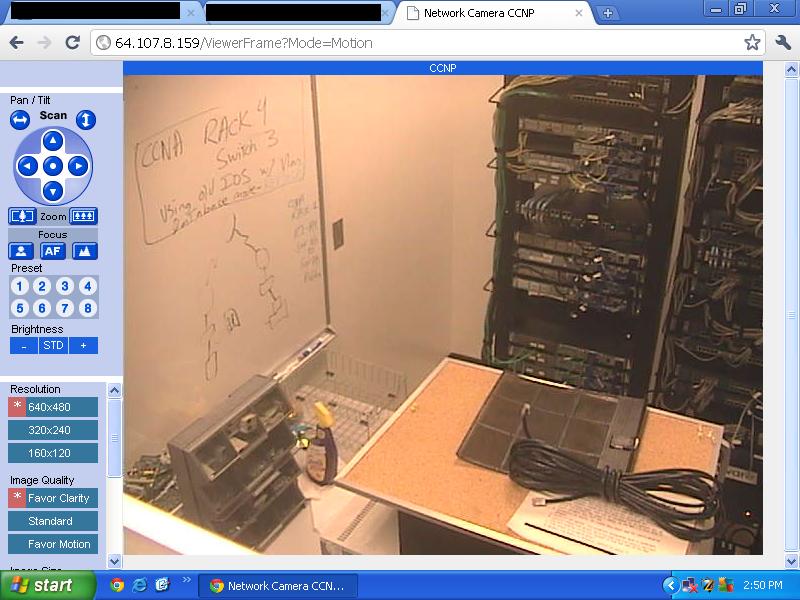Set image quality to Standard

point(52,521)
